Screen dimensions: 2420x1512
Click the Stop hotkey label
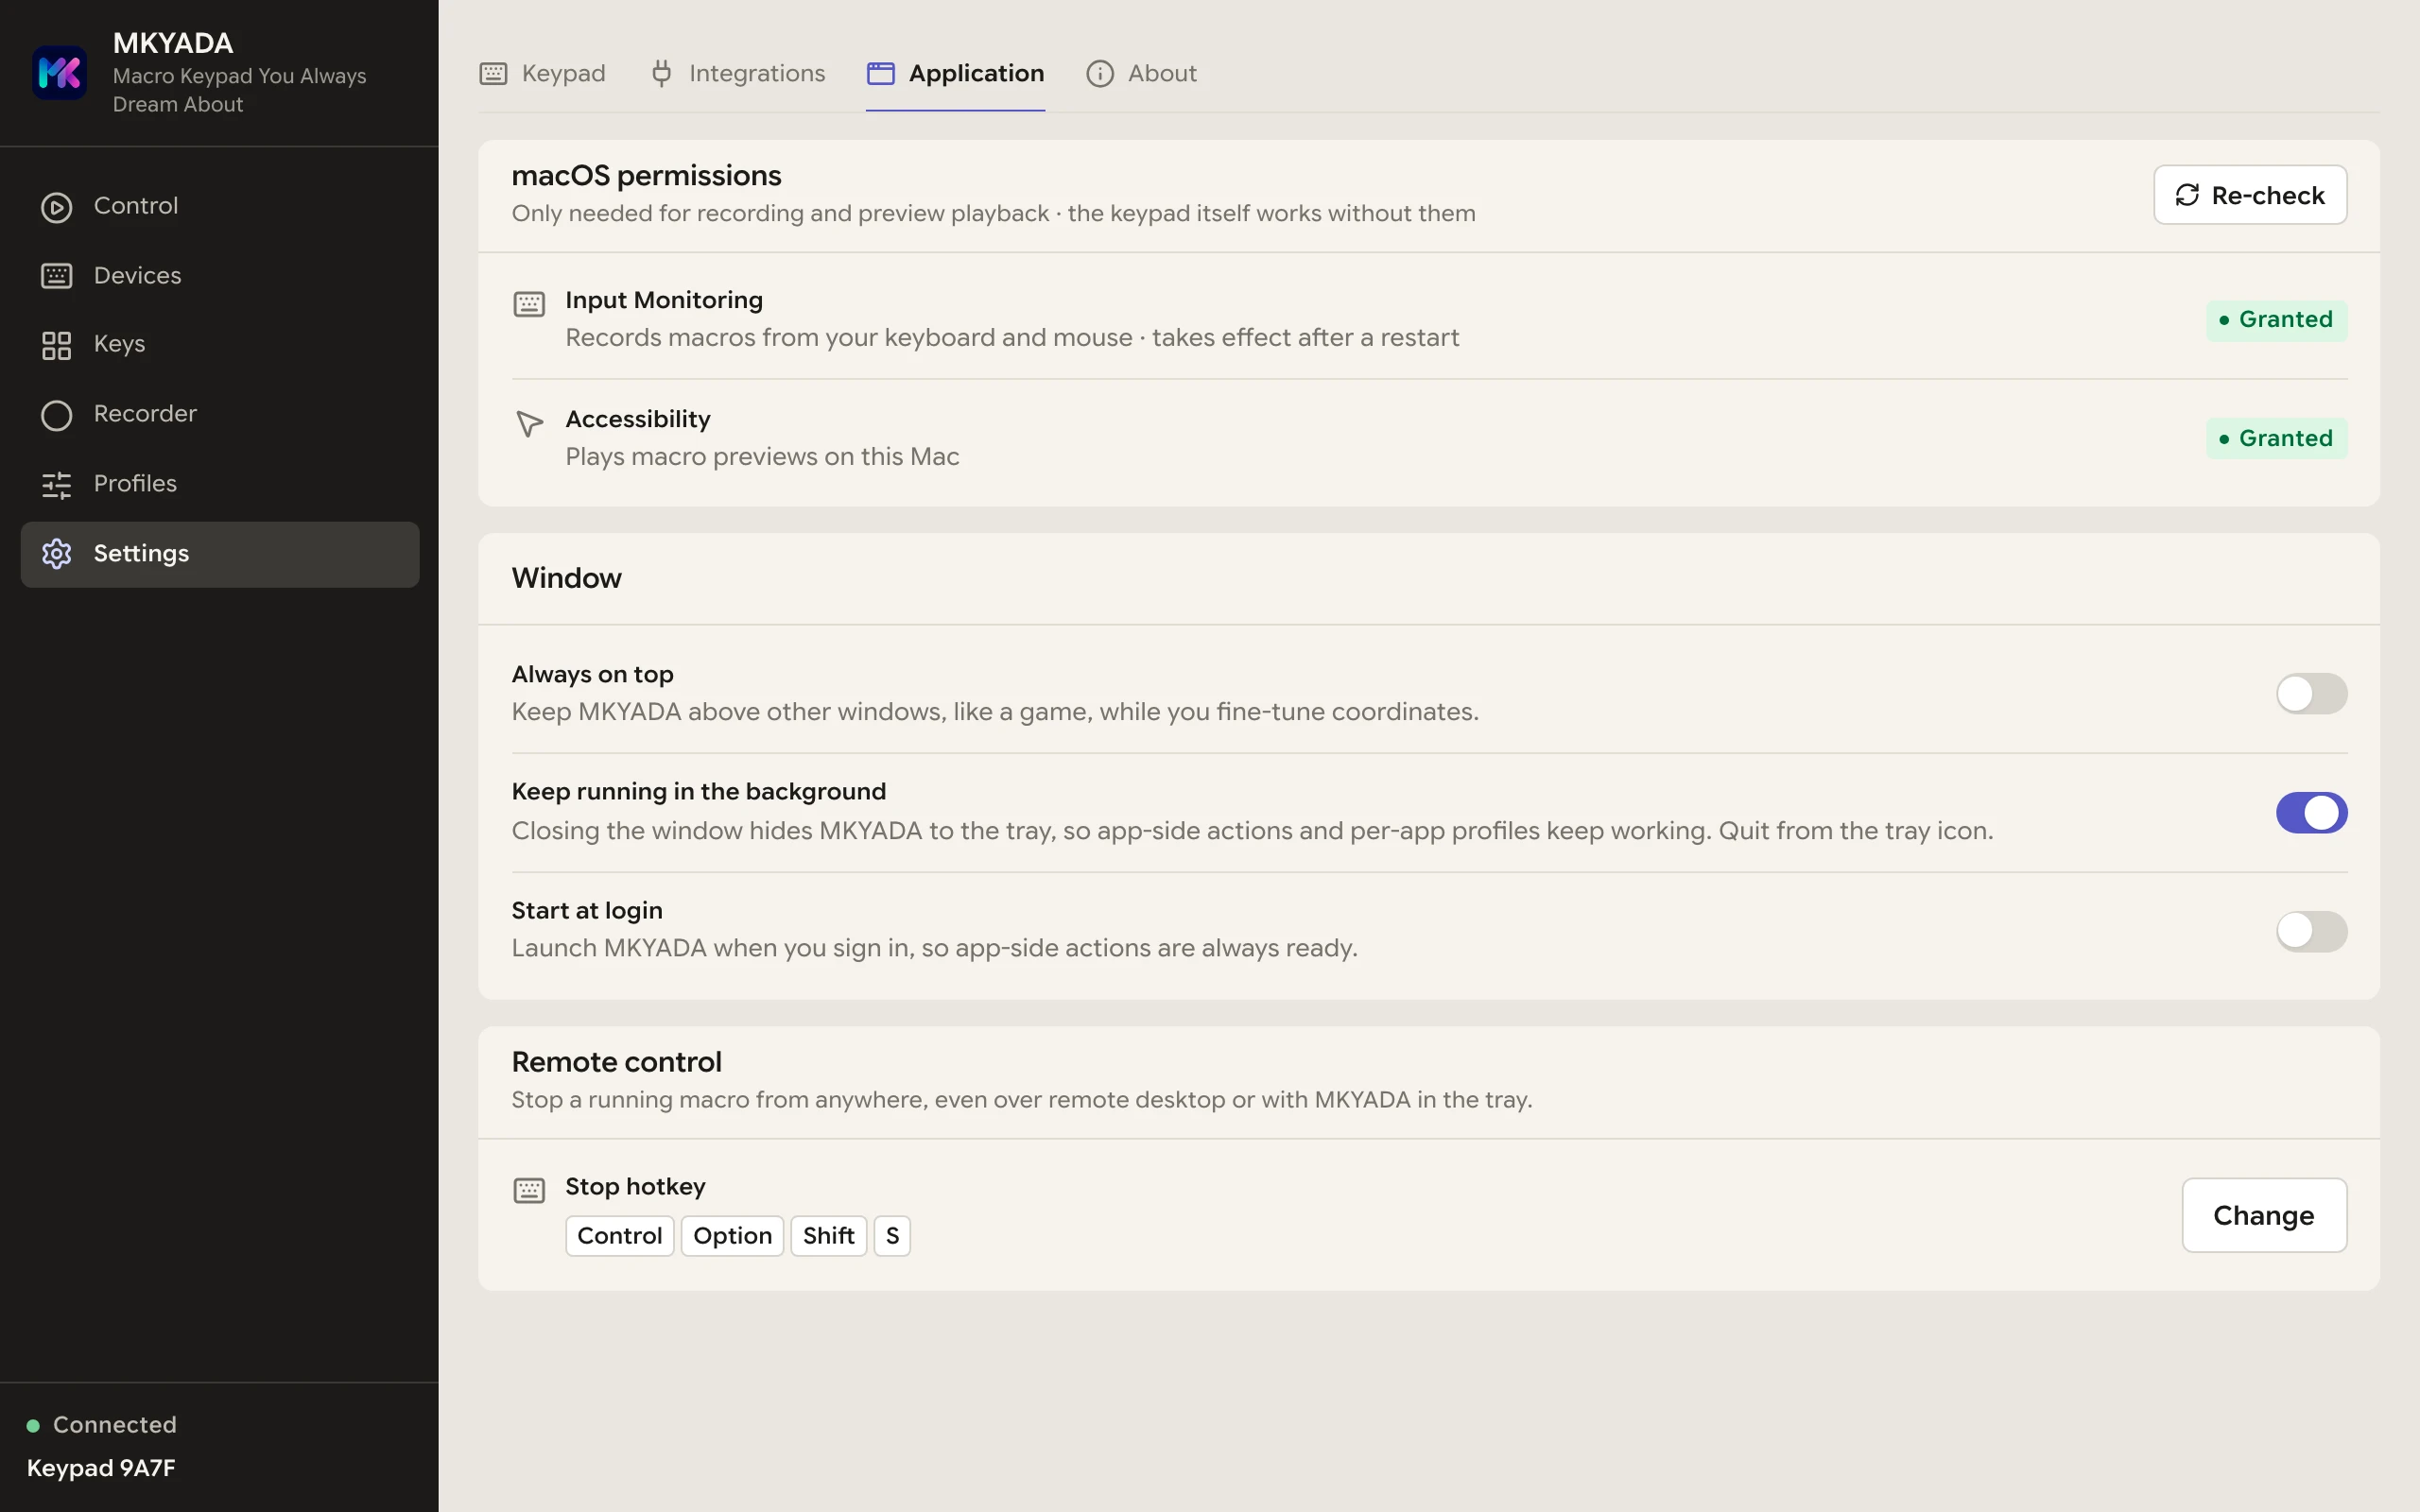pos(635,1187)
